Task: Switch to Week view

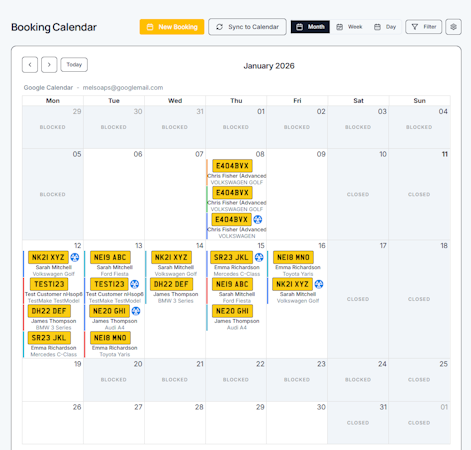Action: pyautogui.click(x=349, y=27)
